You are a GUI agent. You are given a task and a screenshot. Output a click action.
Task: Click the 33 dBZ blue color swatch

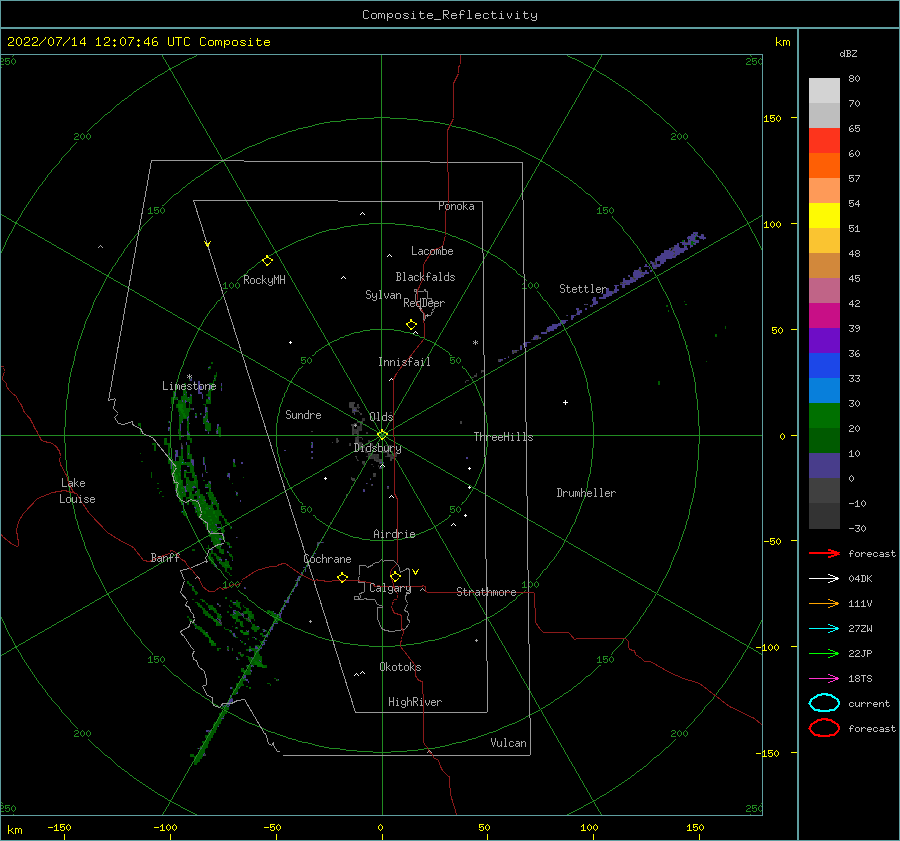(824, 365)
